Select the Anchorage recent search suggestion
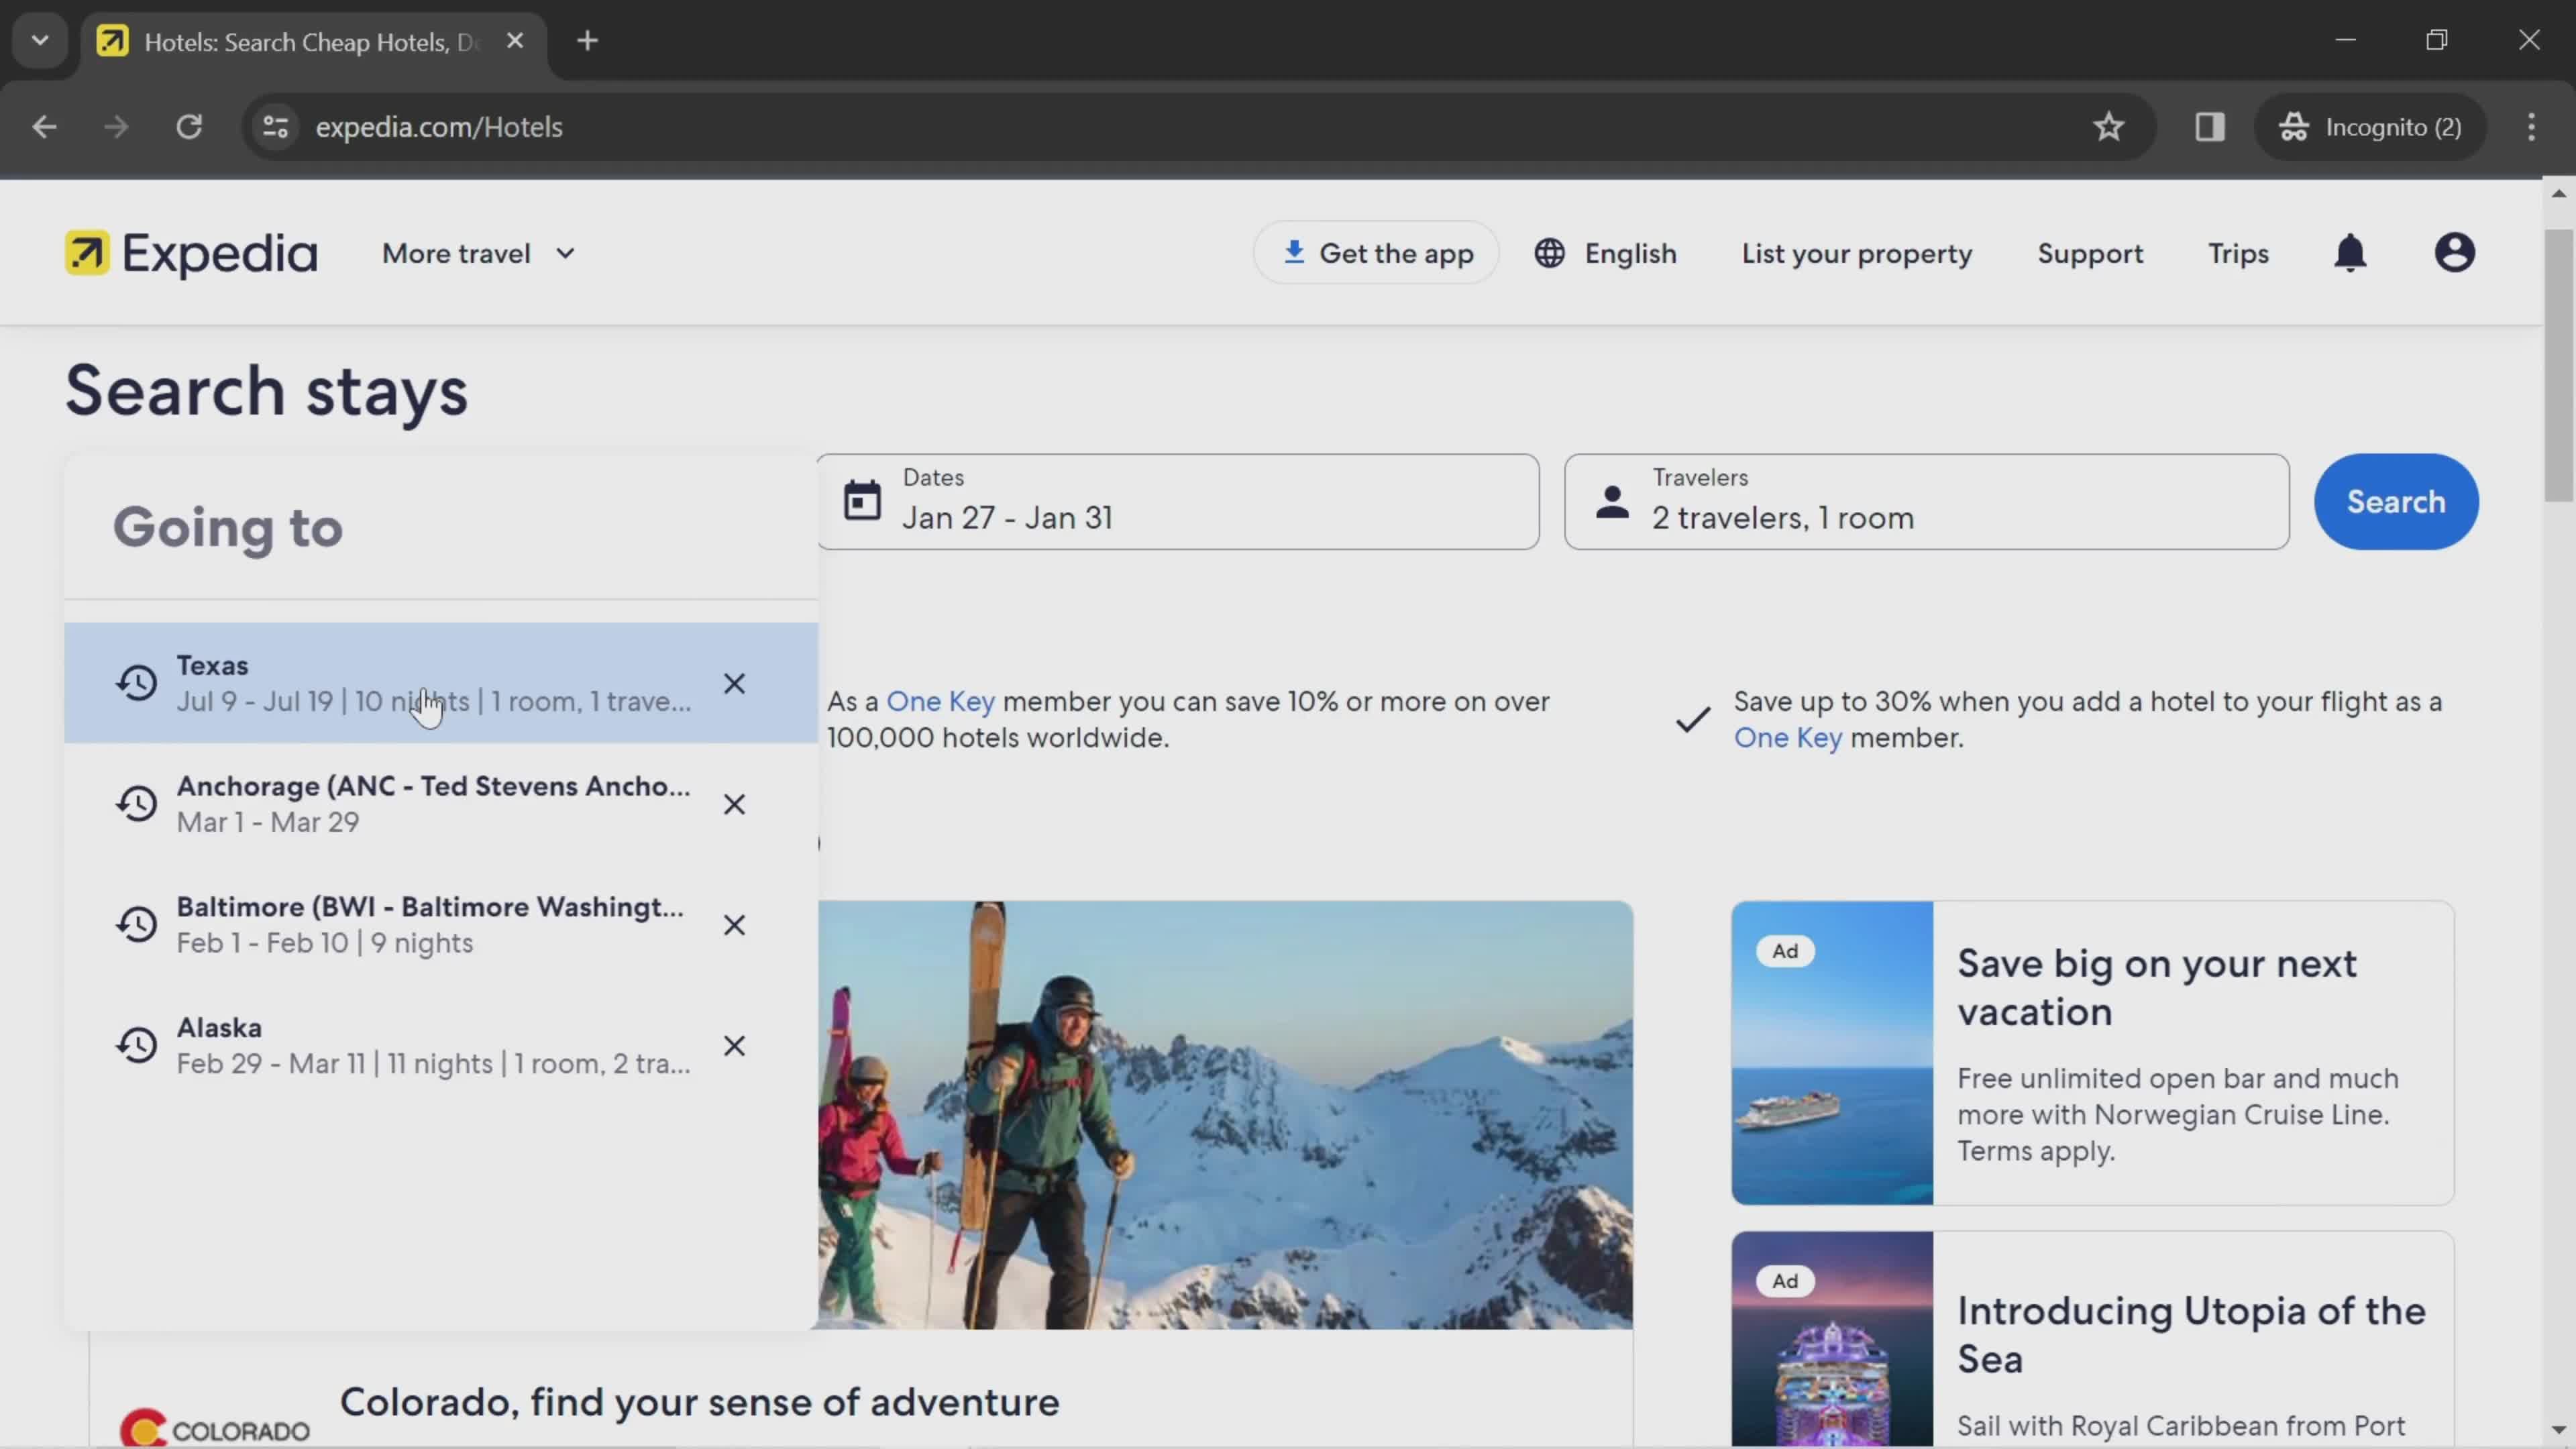This screenshot has height=1449, width=2576. tap(433, 803)
